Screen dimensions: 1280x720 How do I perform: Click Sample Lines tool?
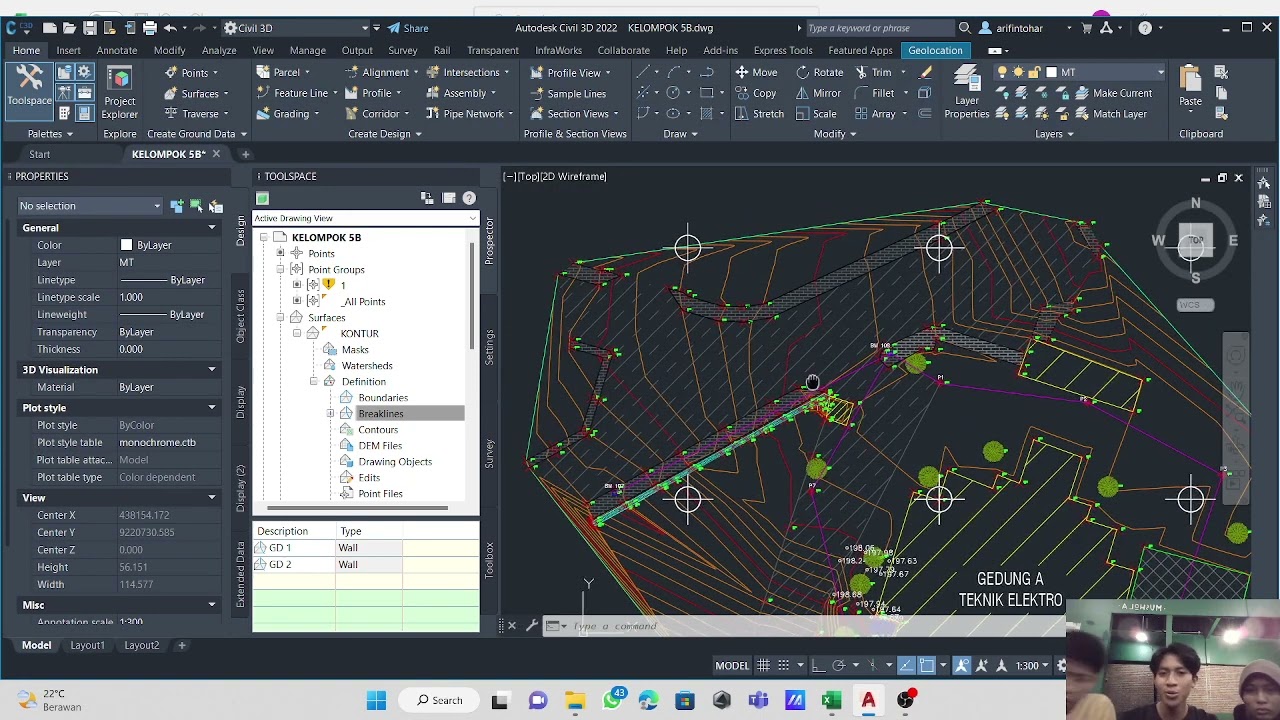point(567,93)
